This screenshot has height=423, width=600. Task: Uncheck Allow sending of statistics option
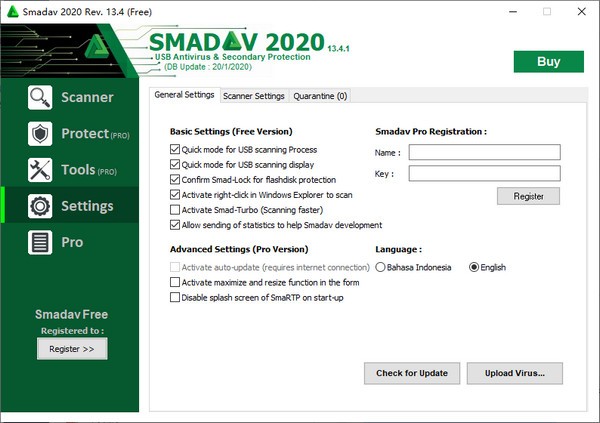click(x=176, y=226)
